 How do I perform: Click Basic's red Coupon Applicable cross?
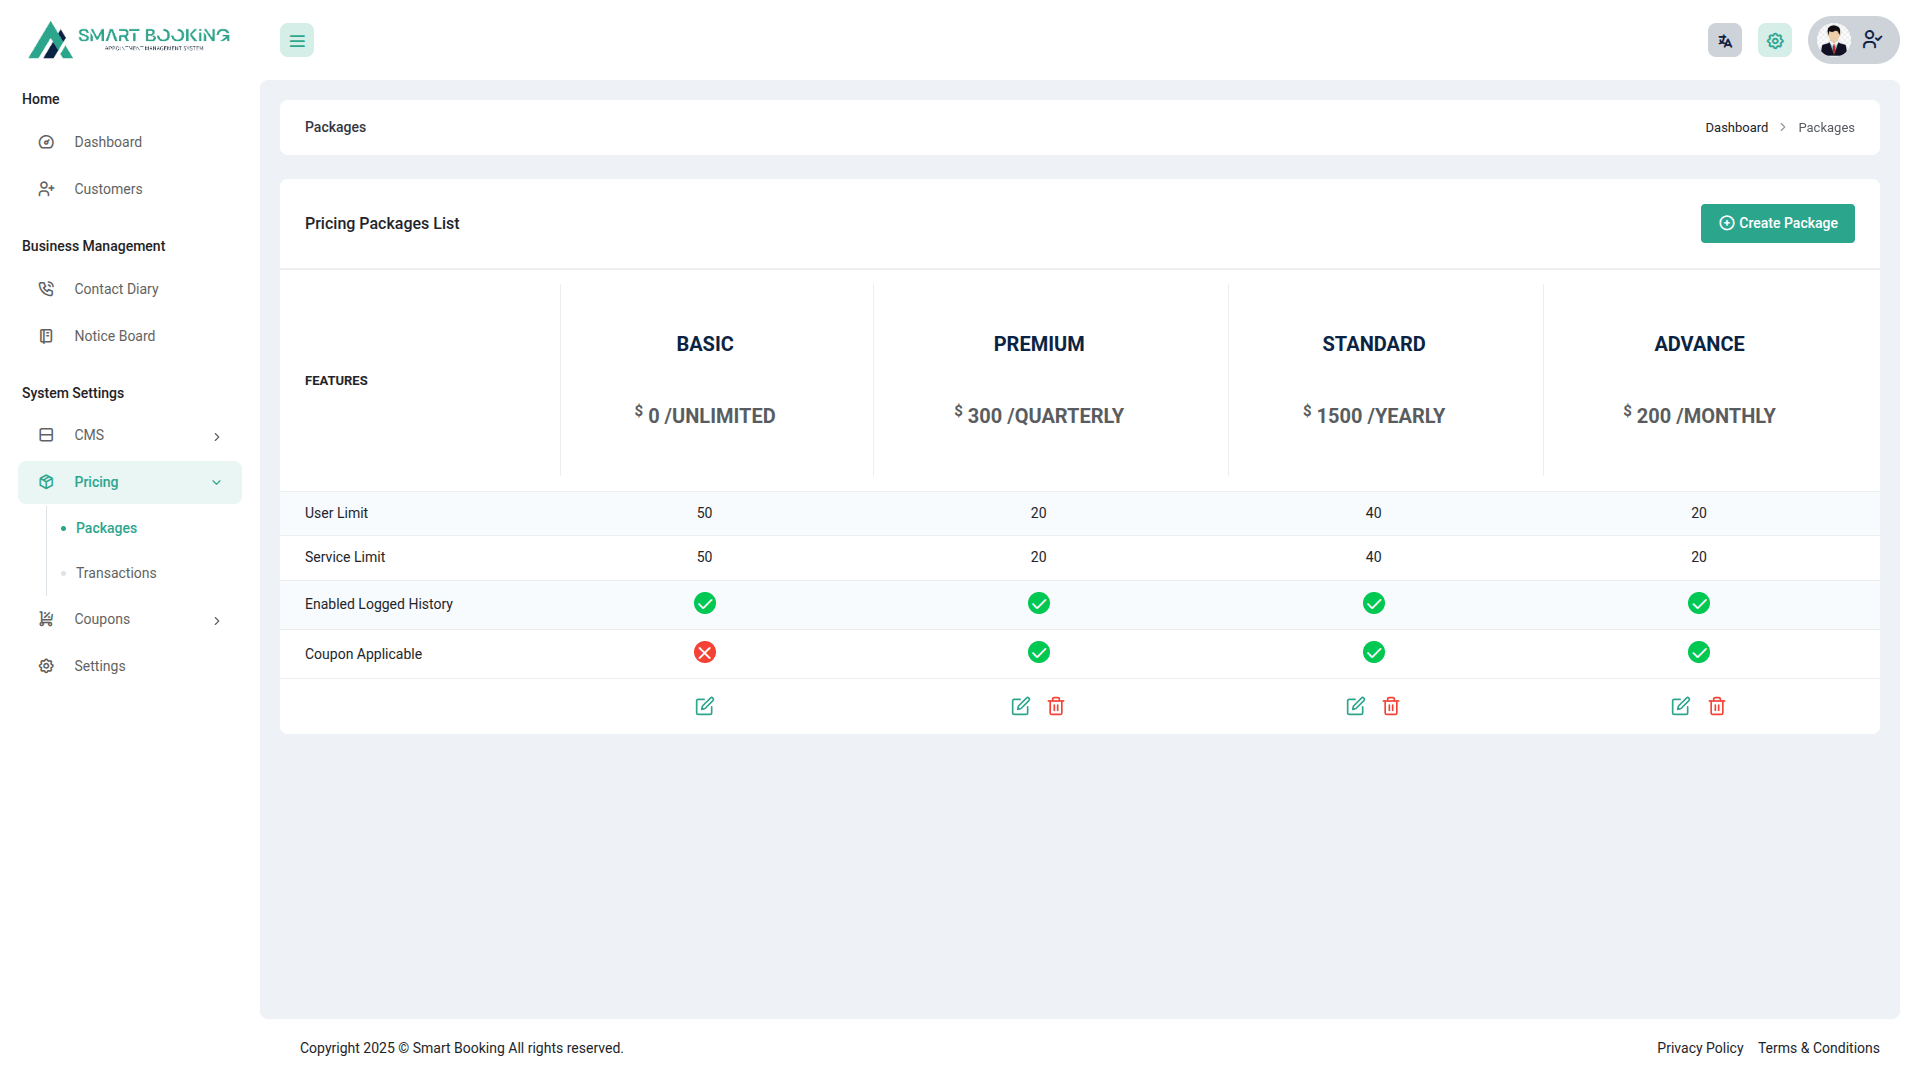tap(705, 653)
